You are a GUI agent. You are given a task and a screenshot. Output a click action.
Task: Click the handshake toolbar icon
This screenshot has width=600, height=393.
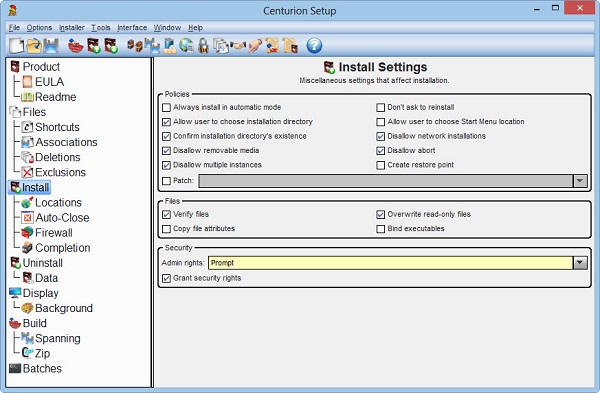(239, 46)
